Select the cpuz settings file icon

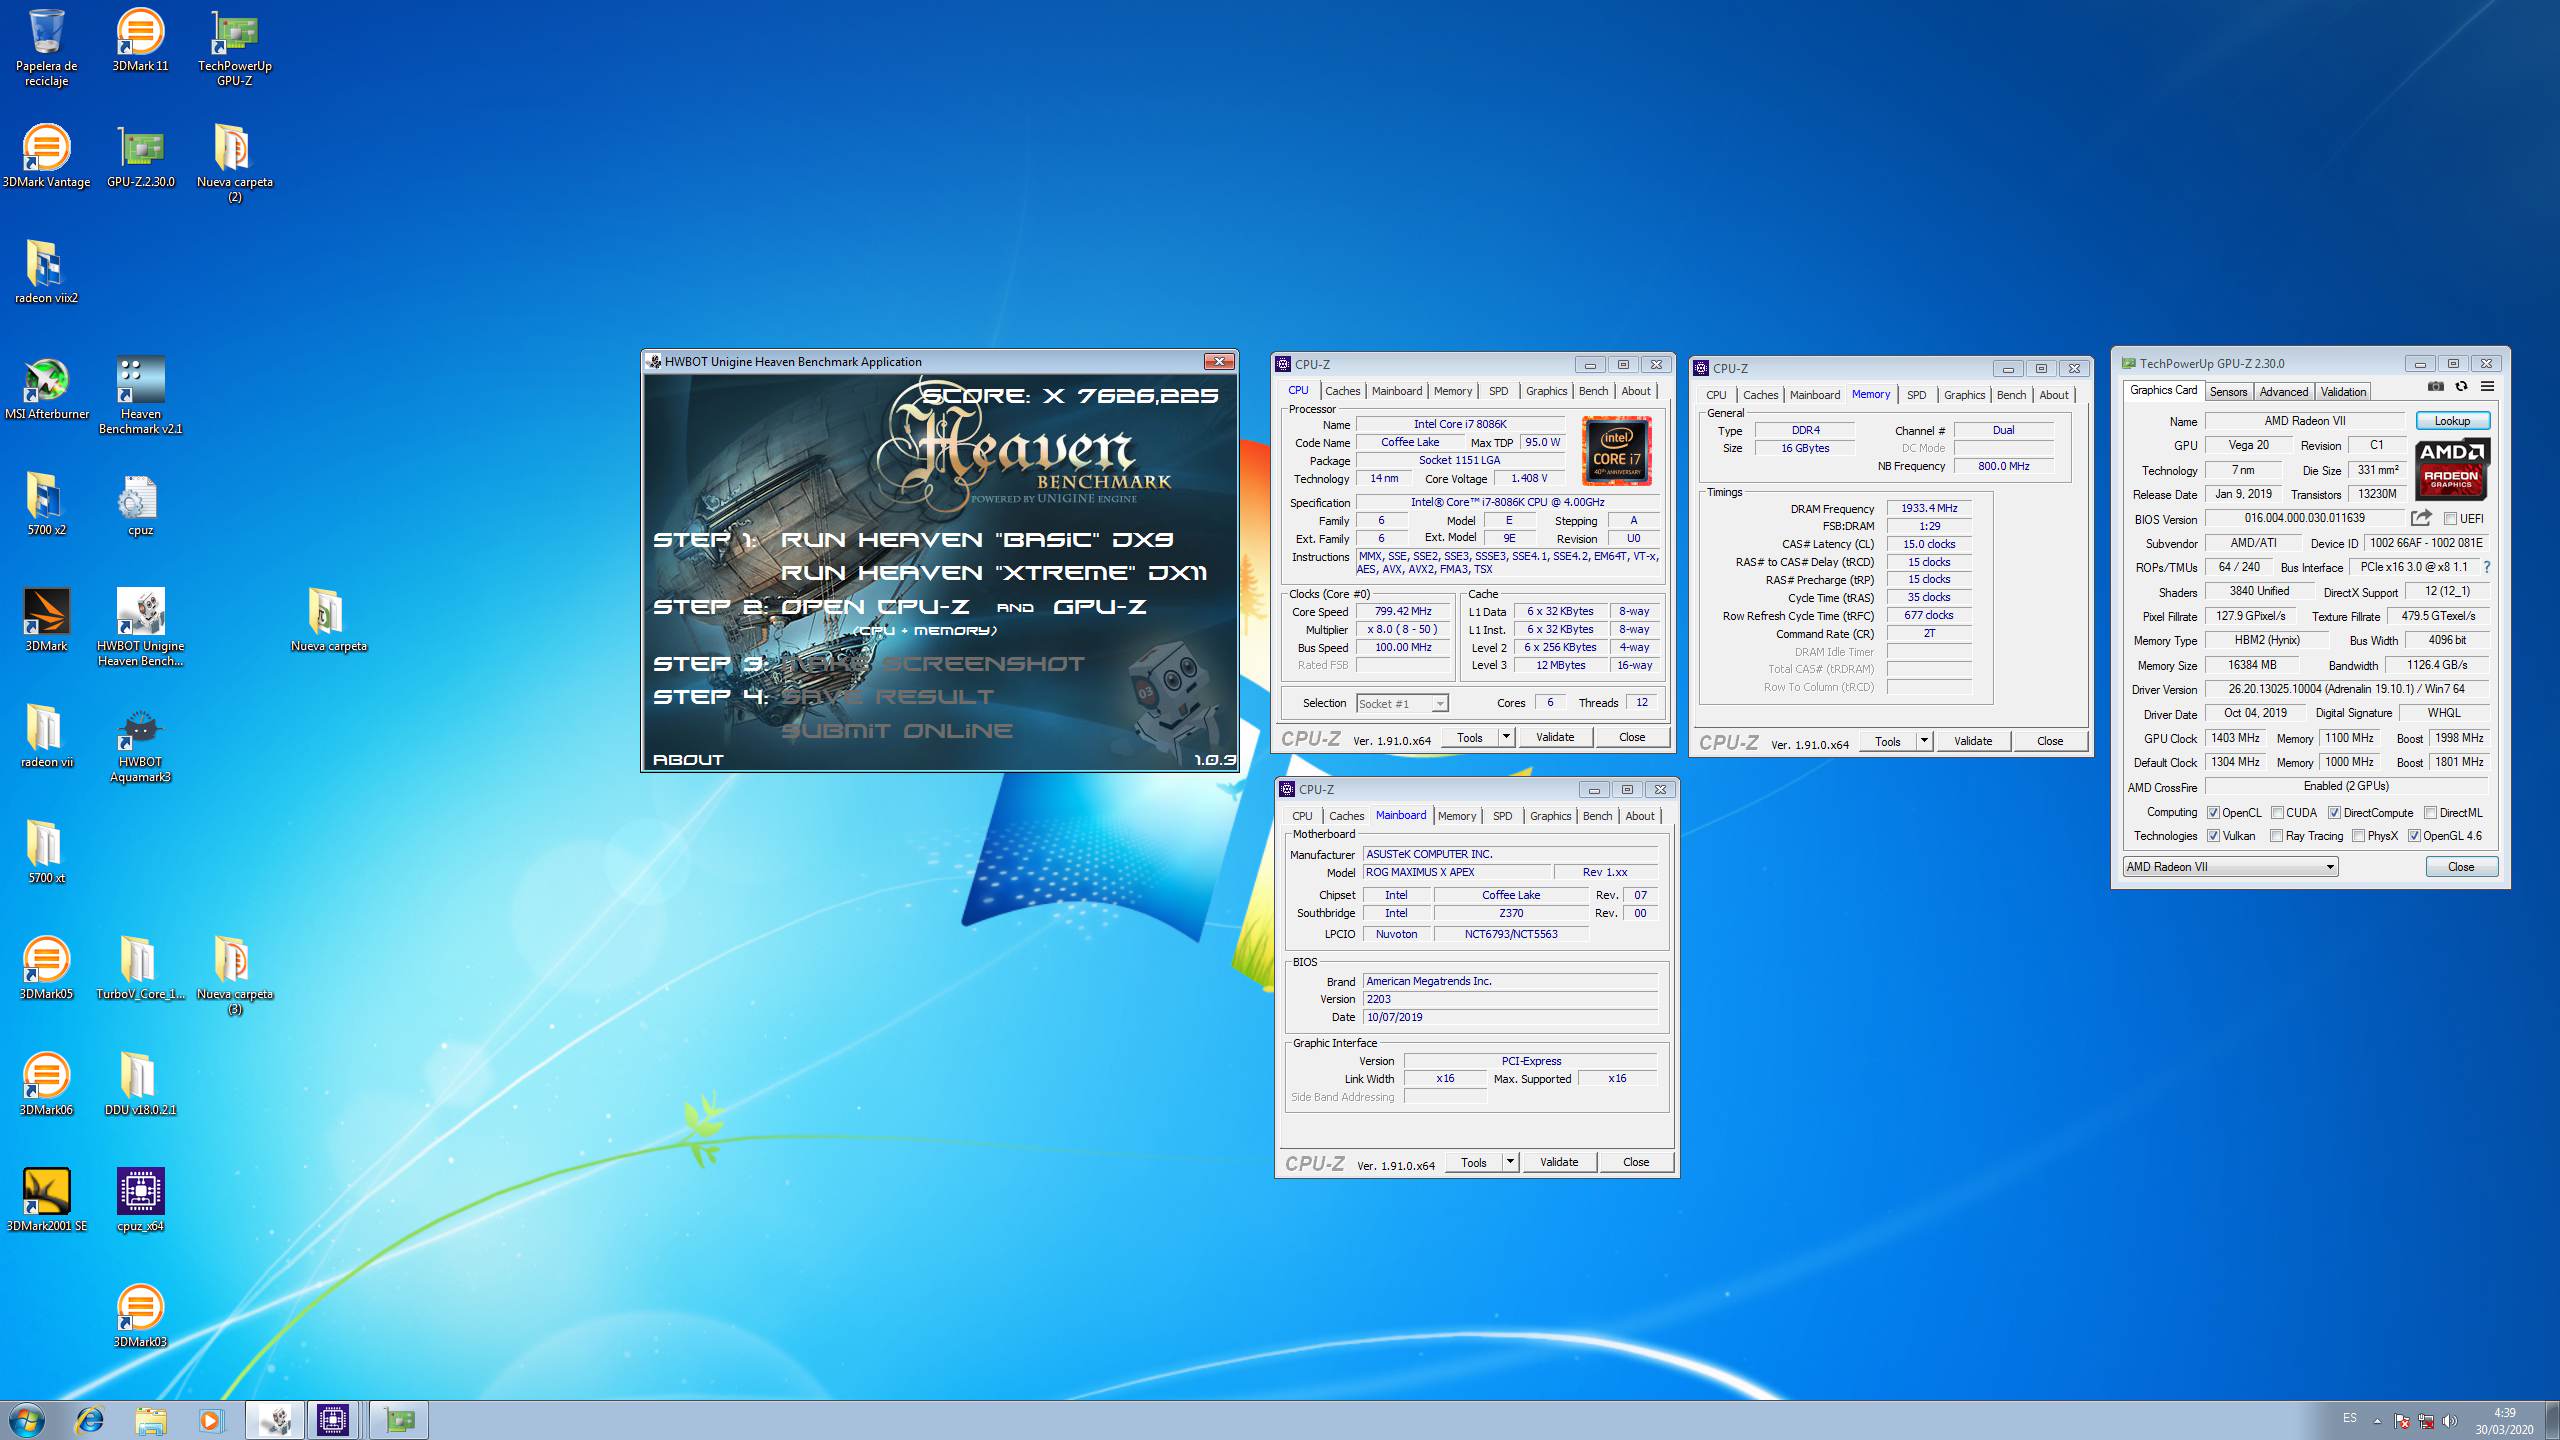140,504
